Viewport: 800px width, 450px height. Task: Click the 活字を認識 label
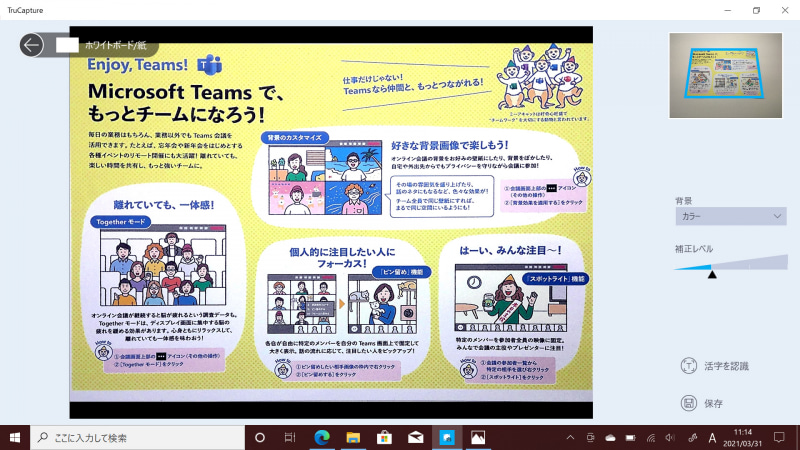[x=727, y=366]
